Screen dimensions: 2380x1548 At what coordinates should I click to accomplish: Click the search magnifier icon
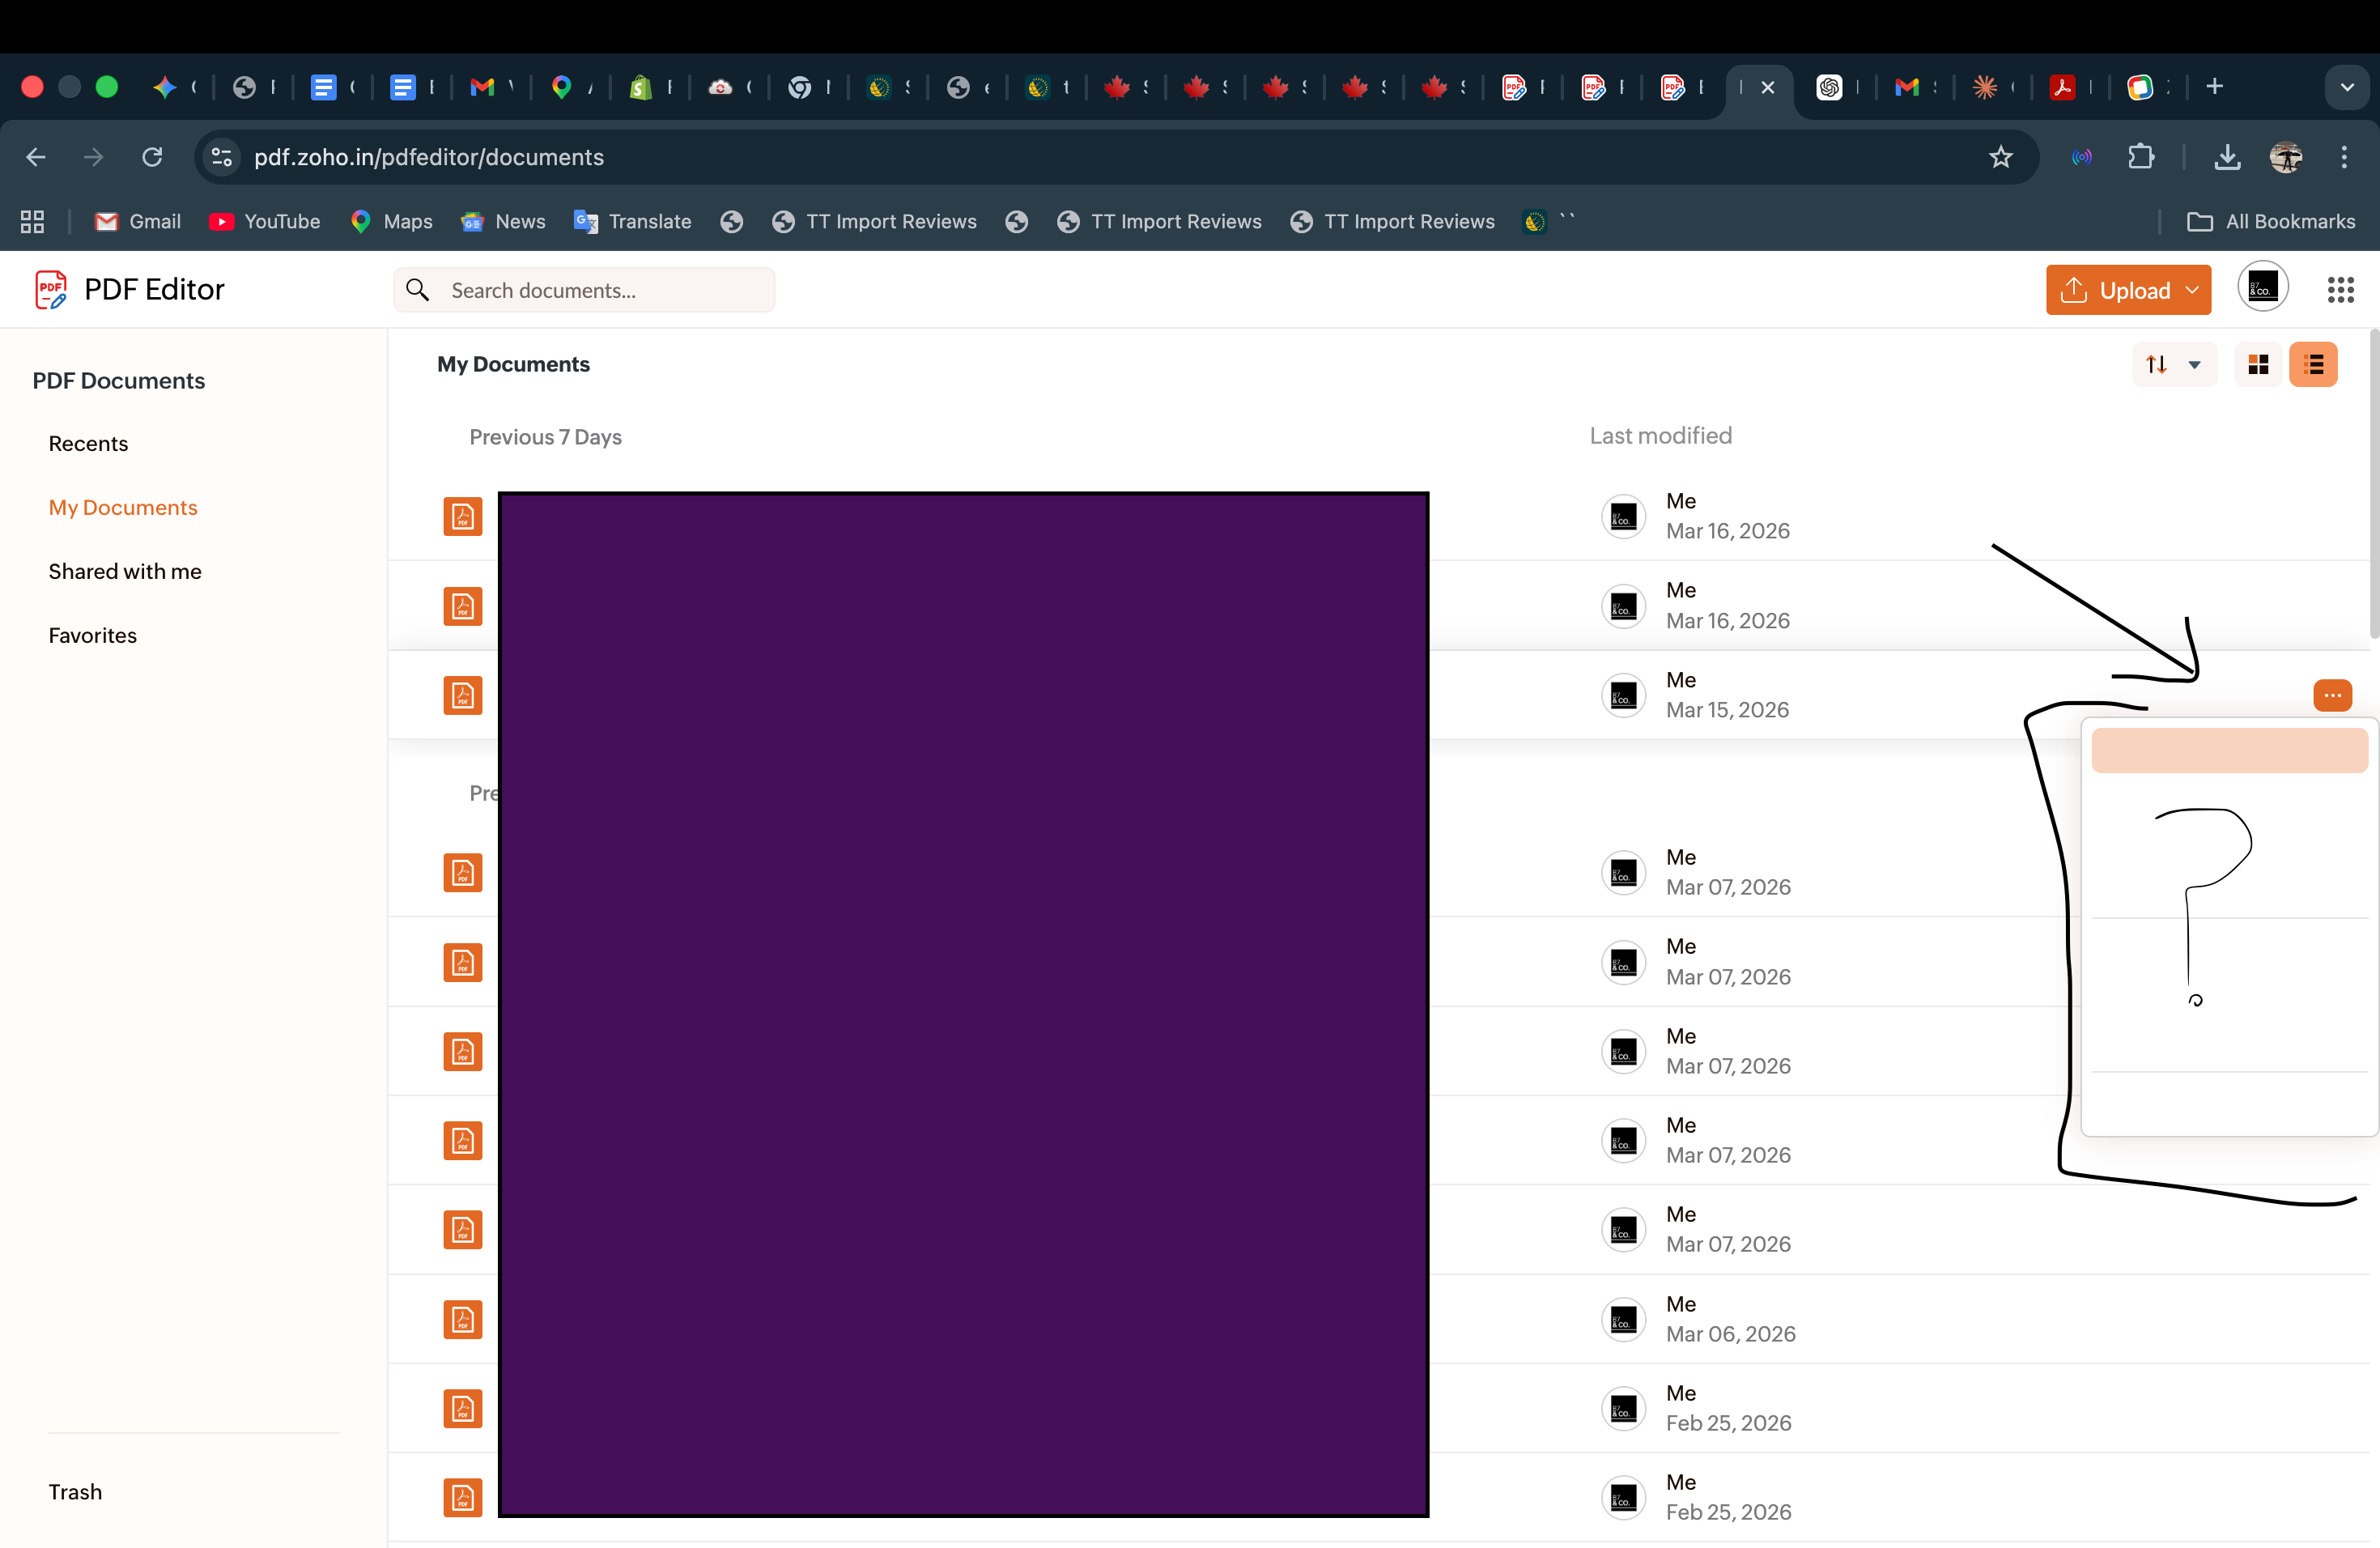point(418,290)
